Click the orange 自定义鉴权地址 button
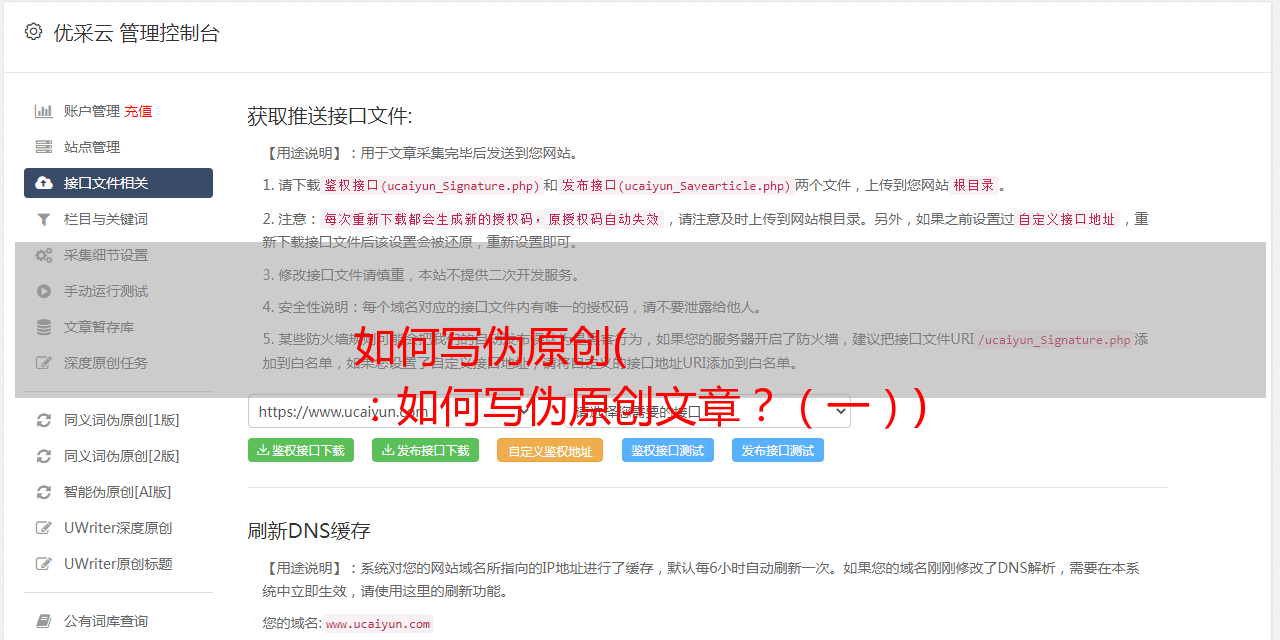Image resolution: width=1280 pixels, height=640 pixels. 550,450
